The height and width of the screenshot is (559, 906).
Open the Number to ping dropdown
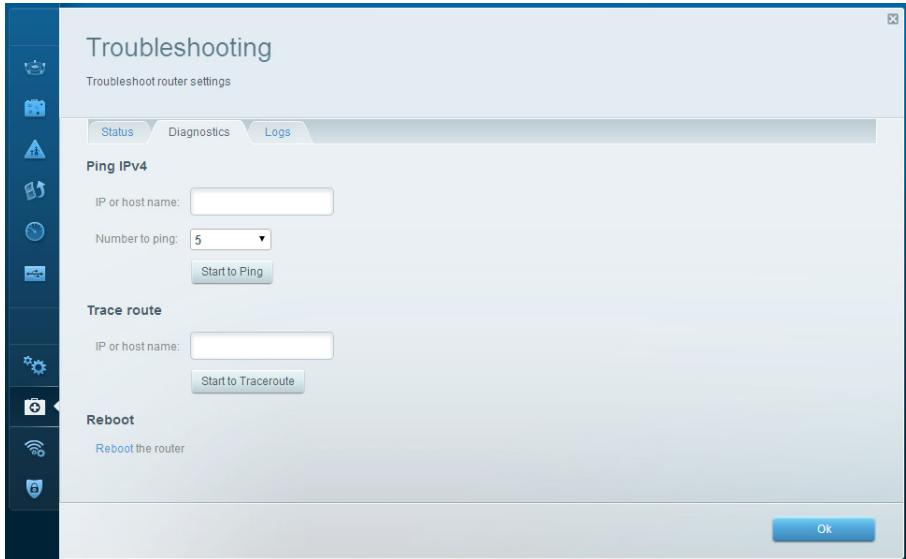pyautogui.click(x=231, y=239)
